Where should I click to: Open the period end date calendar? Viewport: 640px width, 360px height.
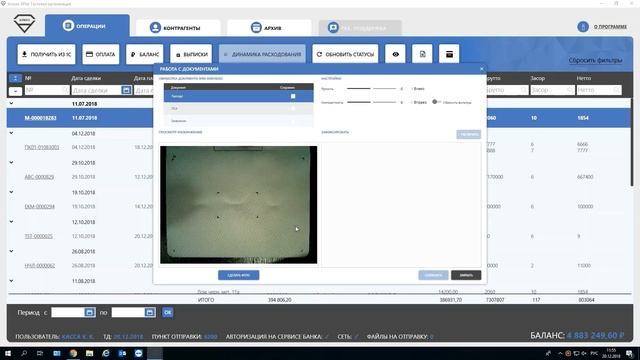pos(150,313)
